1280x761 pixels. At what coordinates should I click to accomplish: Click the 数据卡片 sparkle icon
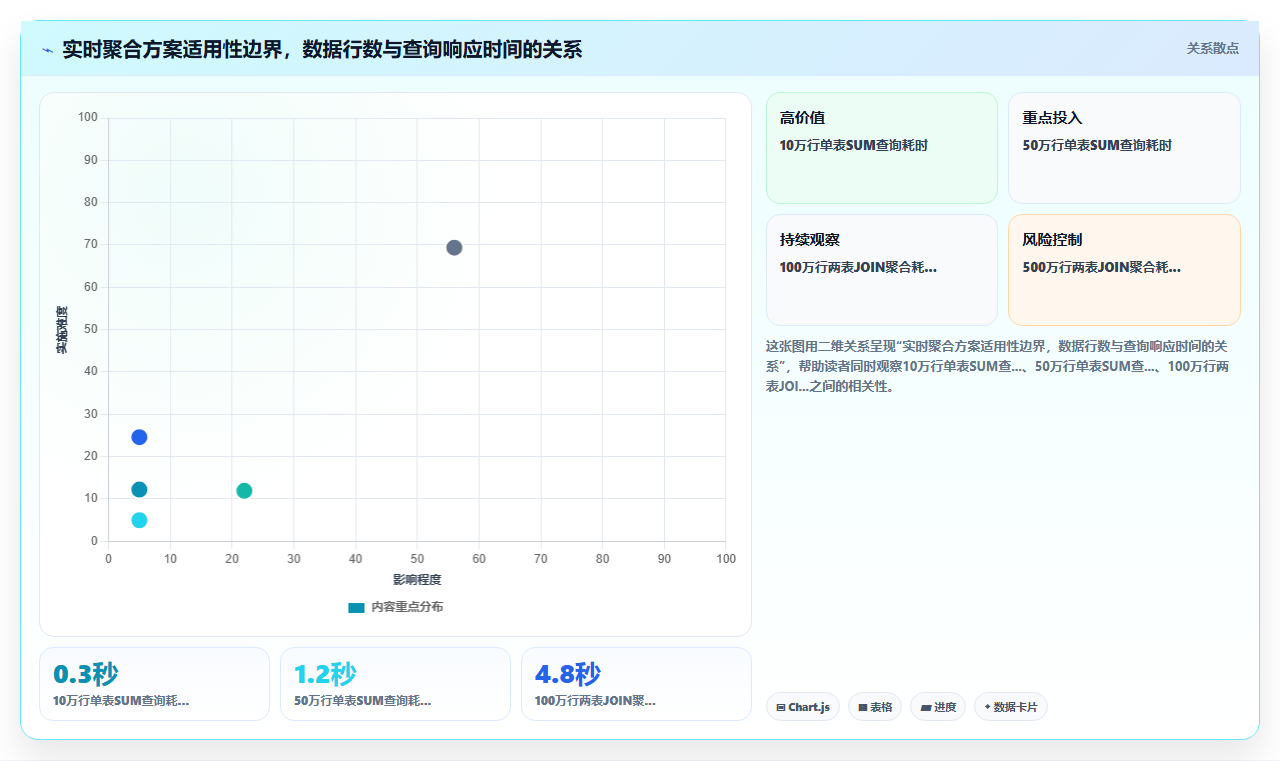coord(988,707)
